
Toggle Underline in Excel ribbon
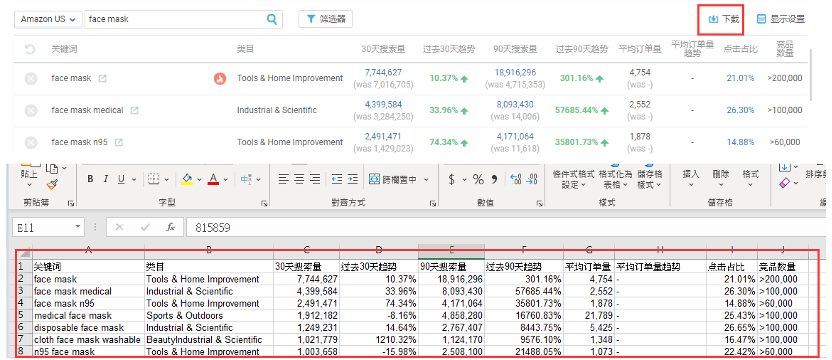[x=121, y=179]
